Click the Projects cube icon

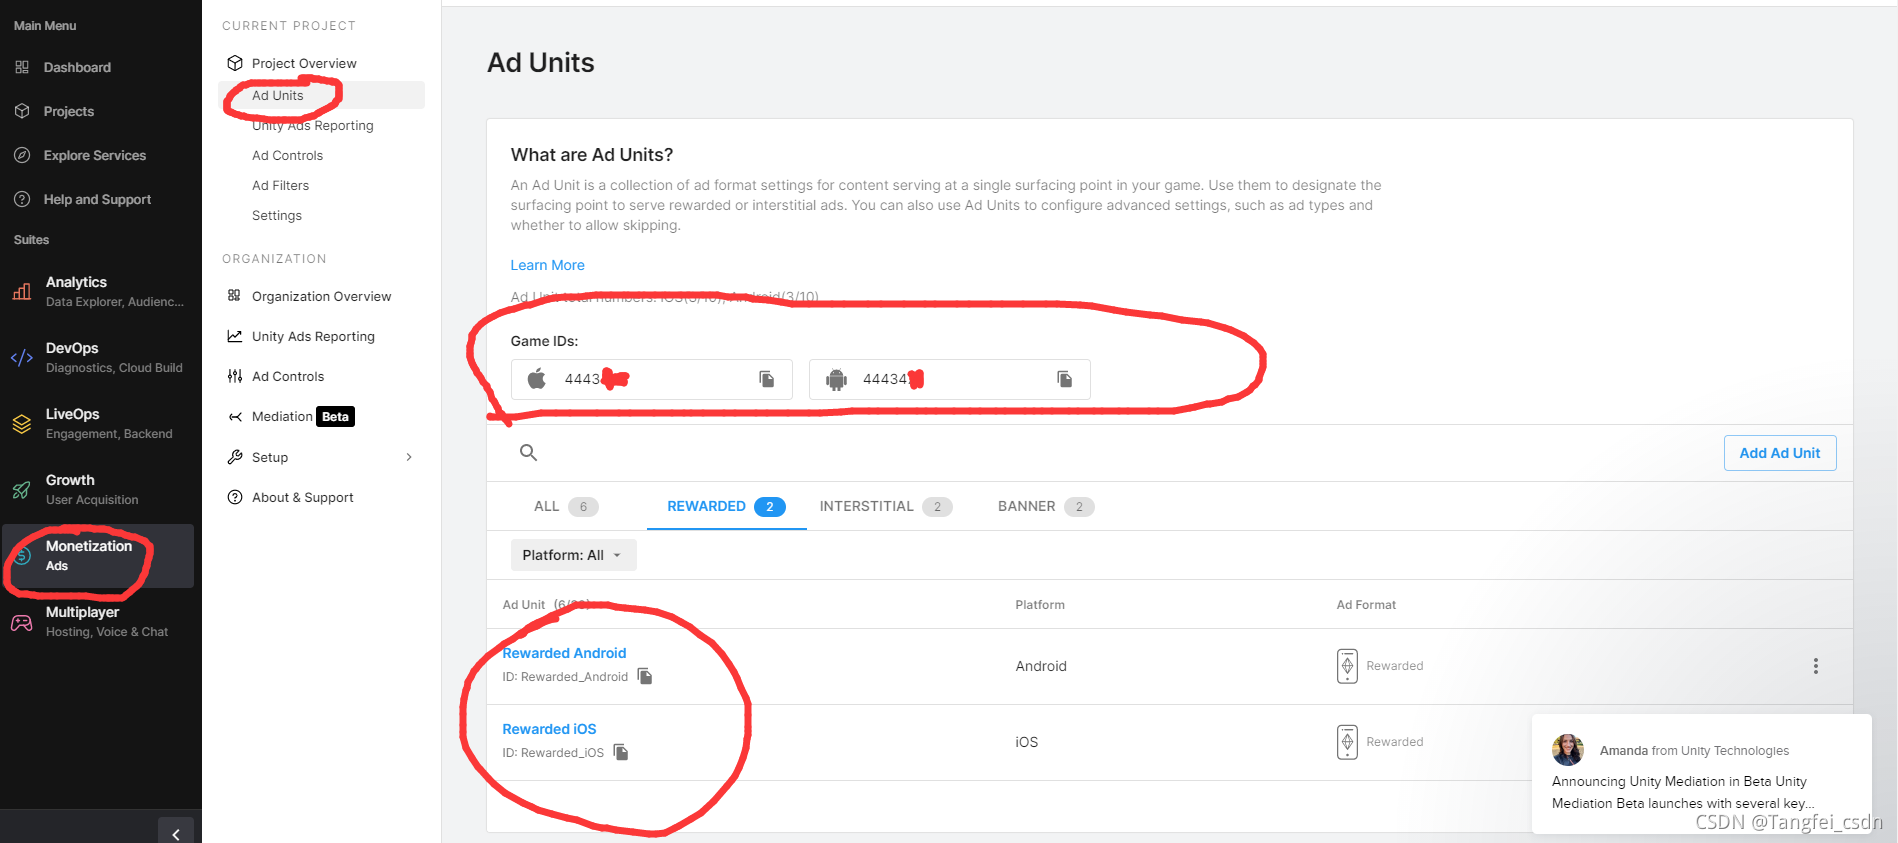(22, 111)
